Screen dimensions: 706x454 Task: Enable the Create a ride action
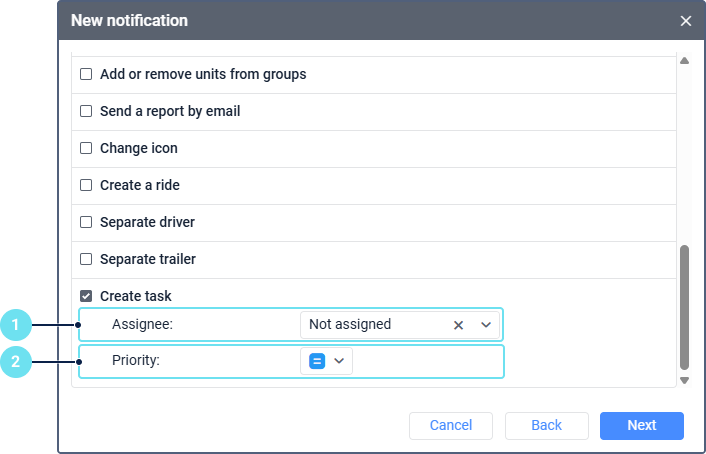coord(86,185)
